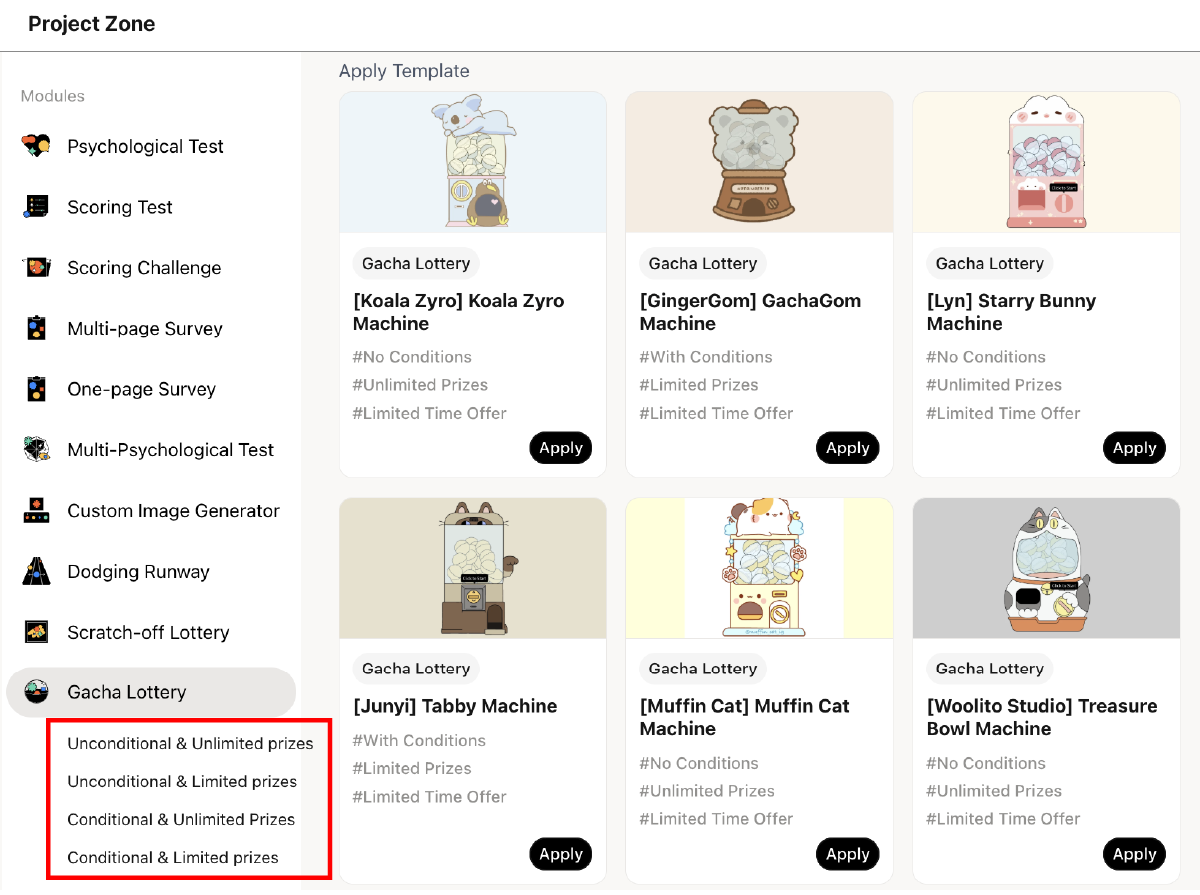Select the Scoring Test sidebar icon

36,207
